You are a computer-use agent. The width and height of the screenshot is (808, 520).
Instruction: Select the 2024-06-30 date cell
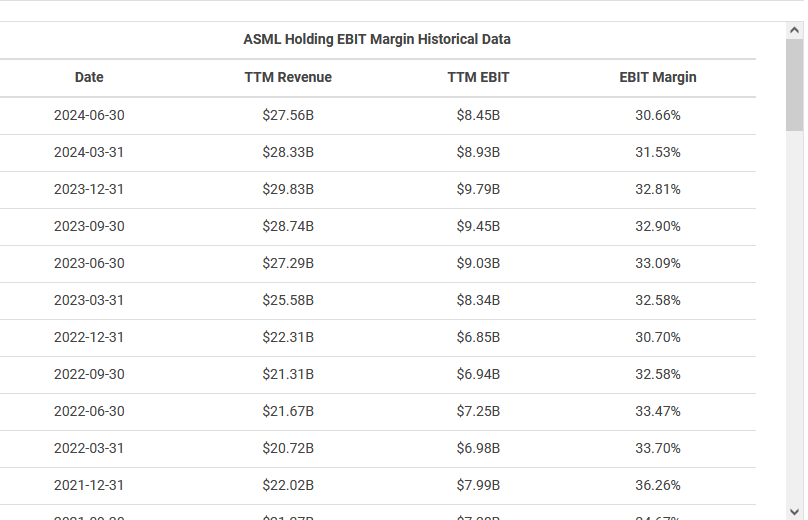coord(89,115)
